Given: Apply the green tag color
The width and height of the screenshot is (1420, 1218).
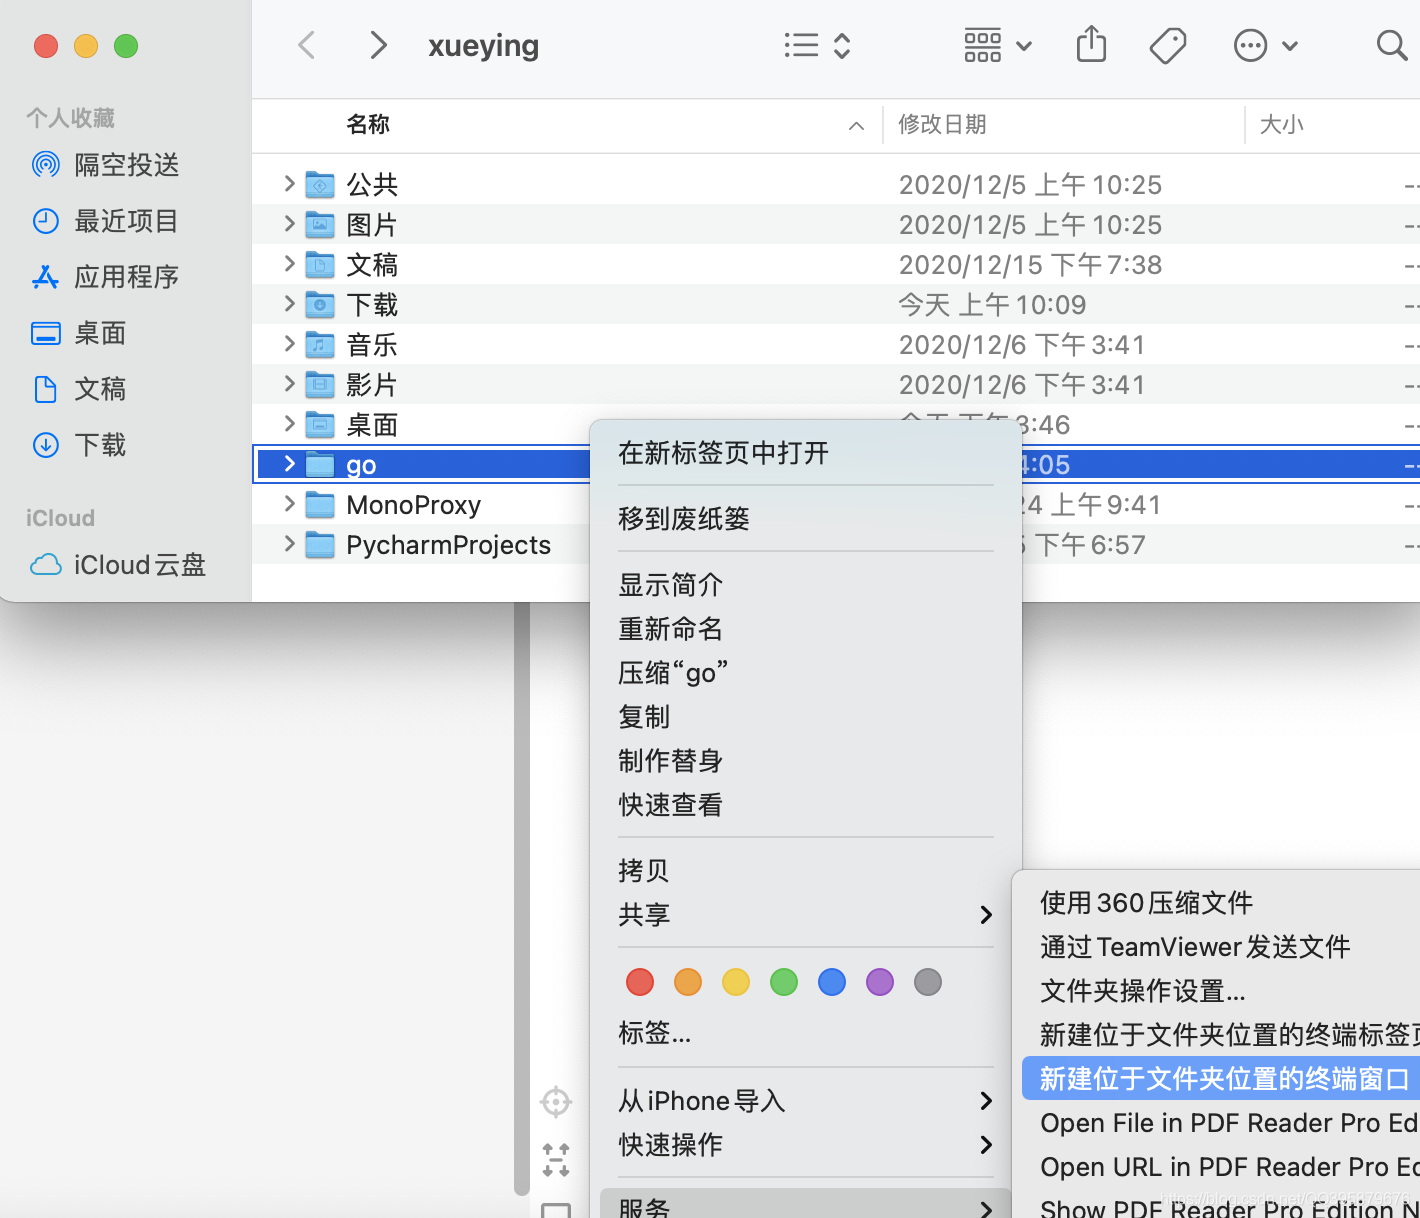Looking at the screenshot, I should point(784,982).
